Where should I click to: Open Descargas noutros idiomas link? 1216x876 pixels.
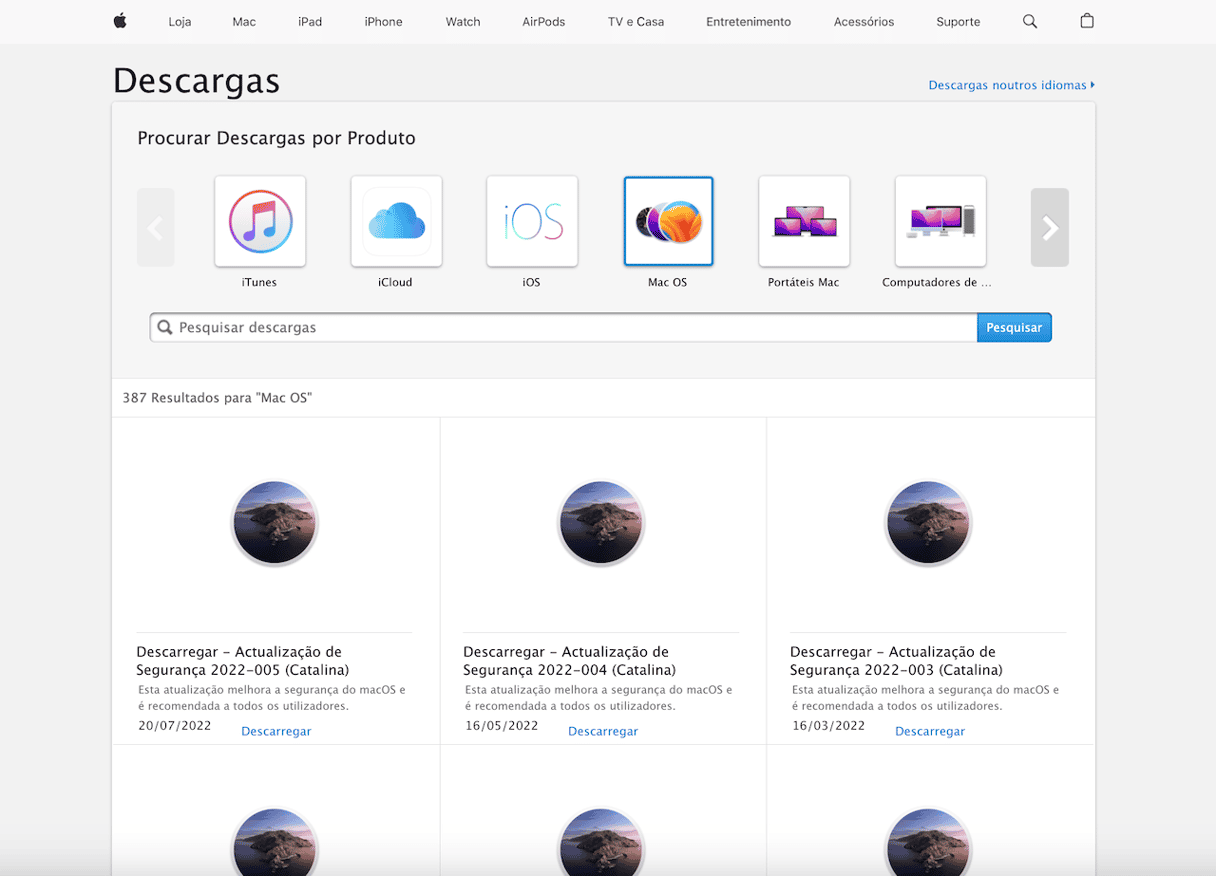pos(1010,85)
